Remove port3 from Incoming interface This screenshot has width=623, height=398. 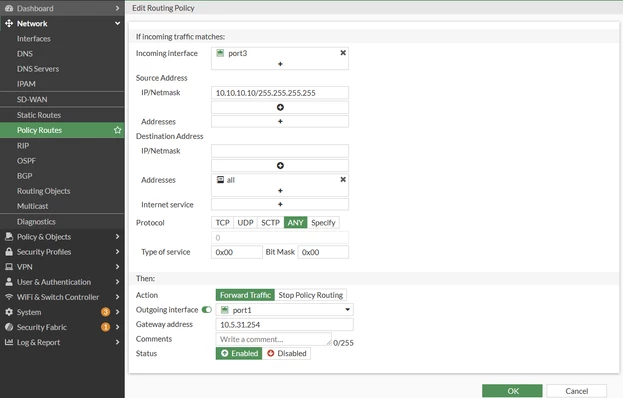click(x=343, y=53)
